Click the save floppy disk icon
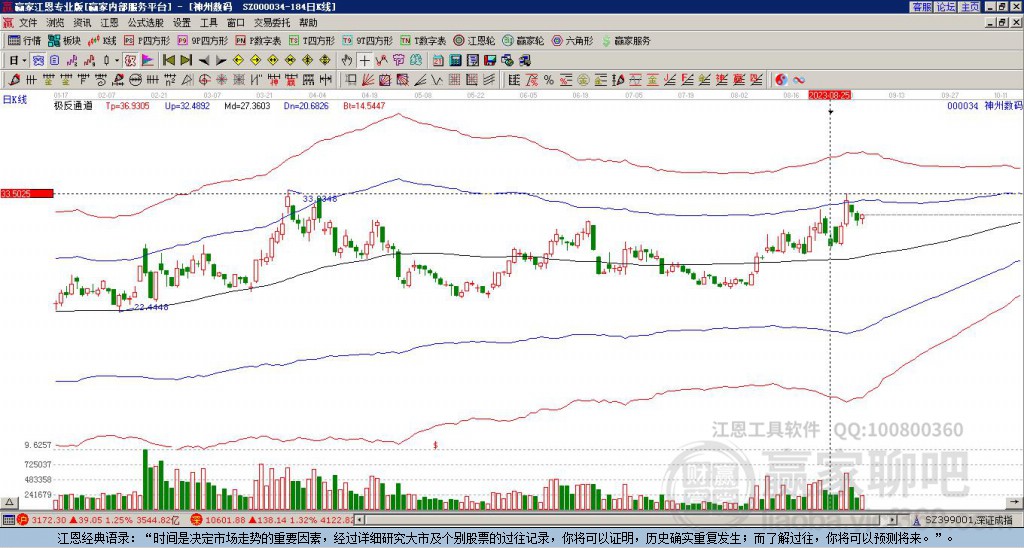Screen dimensions: 1024x548 490,60
